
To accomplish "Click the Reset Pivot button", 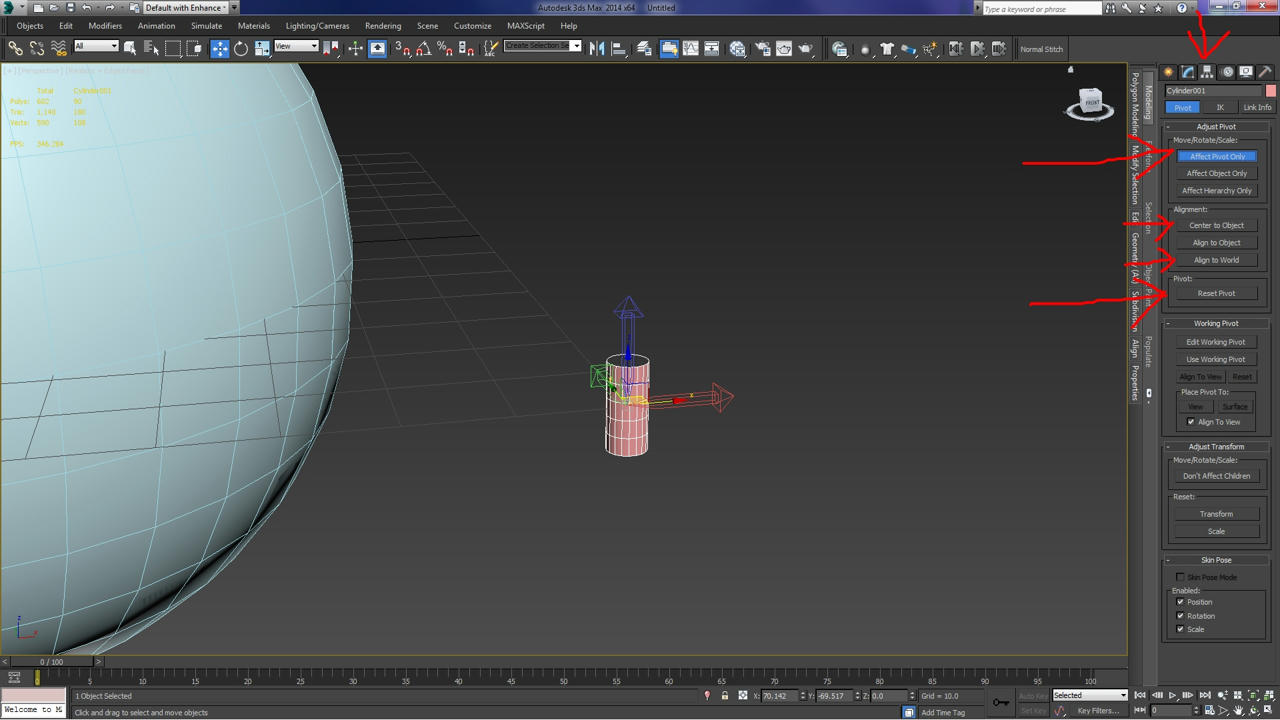I will (x=1217, y=293).
